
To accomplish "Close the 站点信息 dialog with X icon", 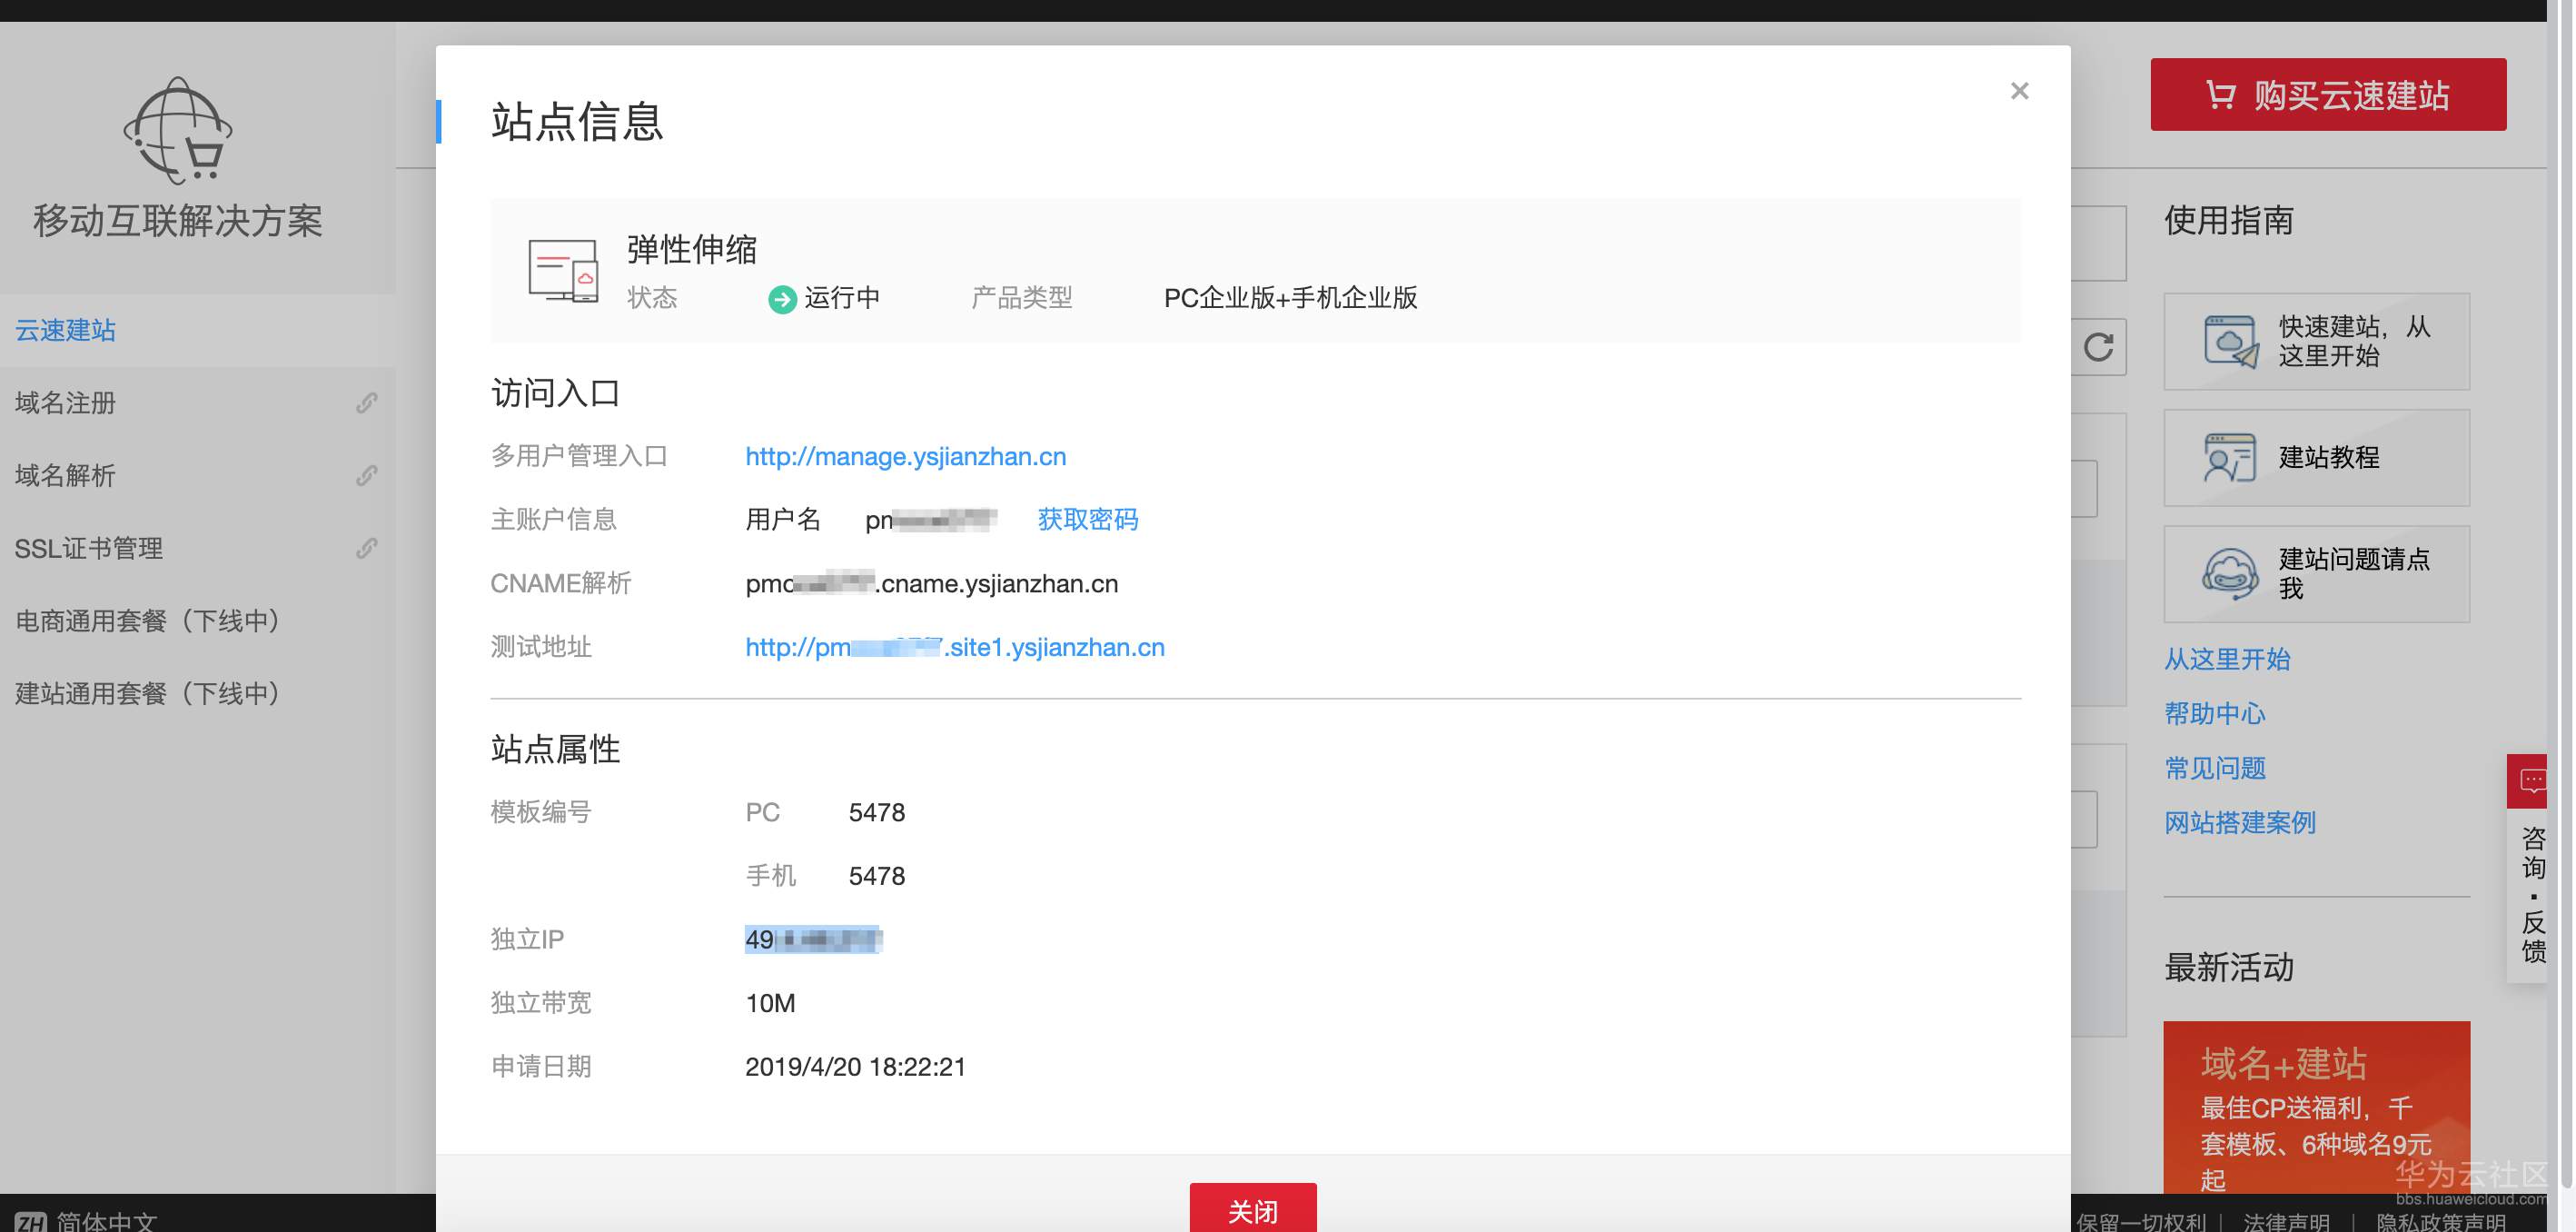I will pos(2019,91).
